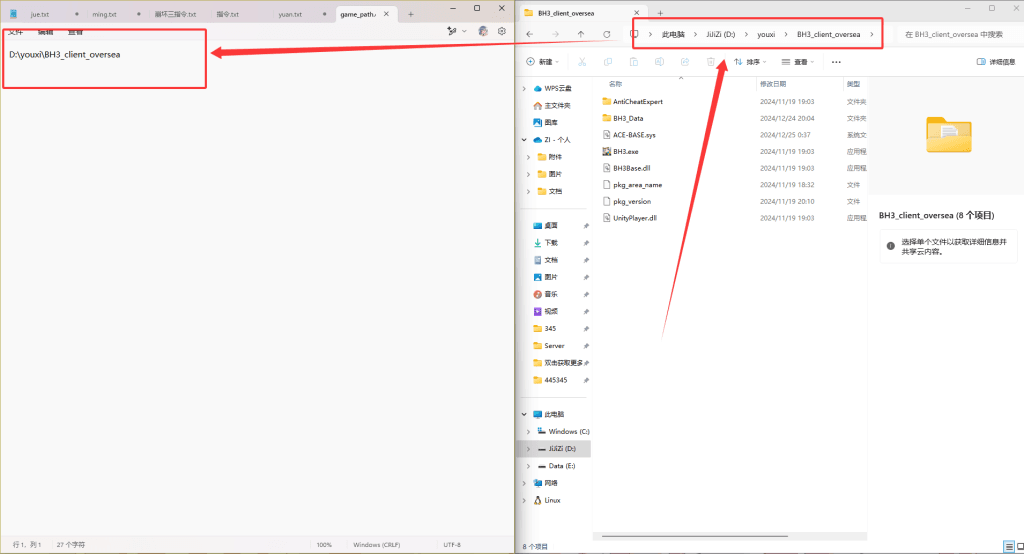
Task: Expand the Windows (C:) drive node
Action: point(528,431)
